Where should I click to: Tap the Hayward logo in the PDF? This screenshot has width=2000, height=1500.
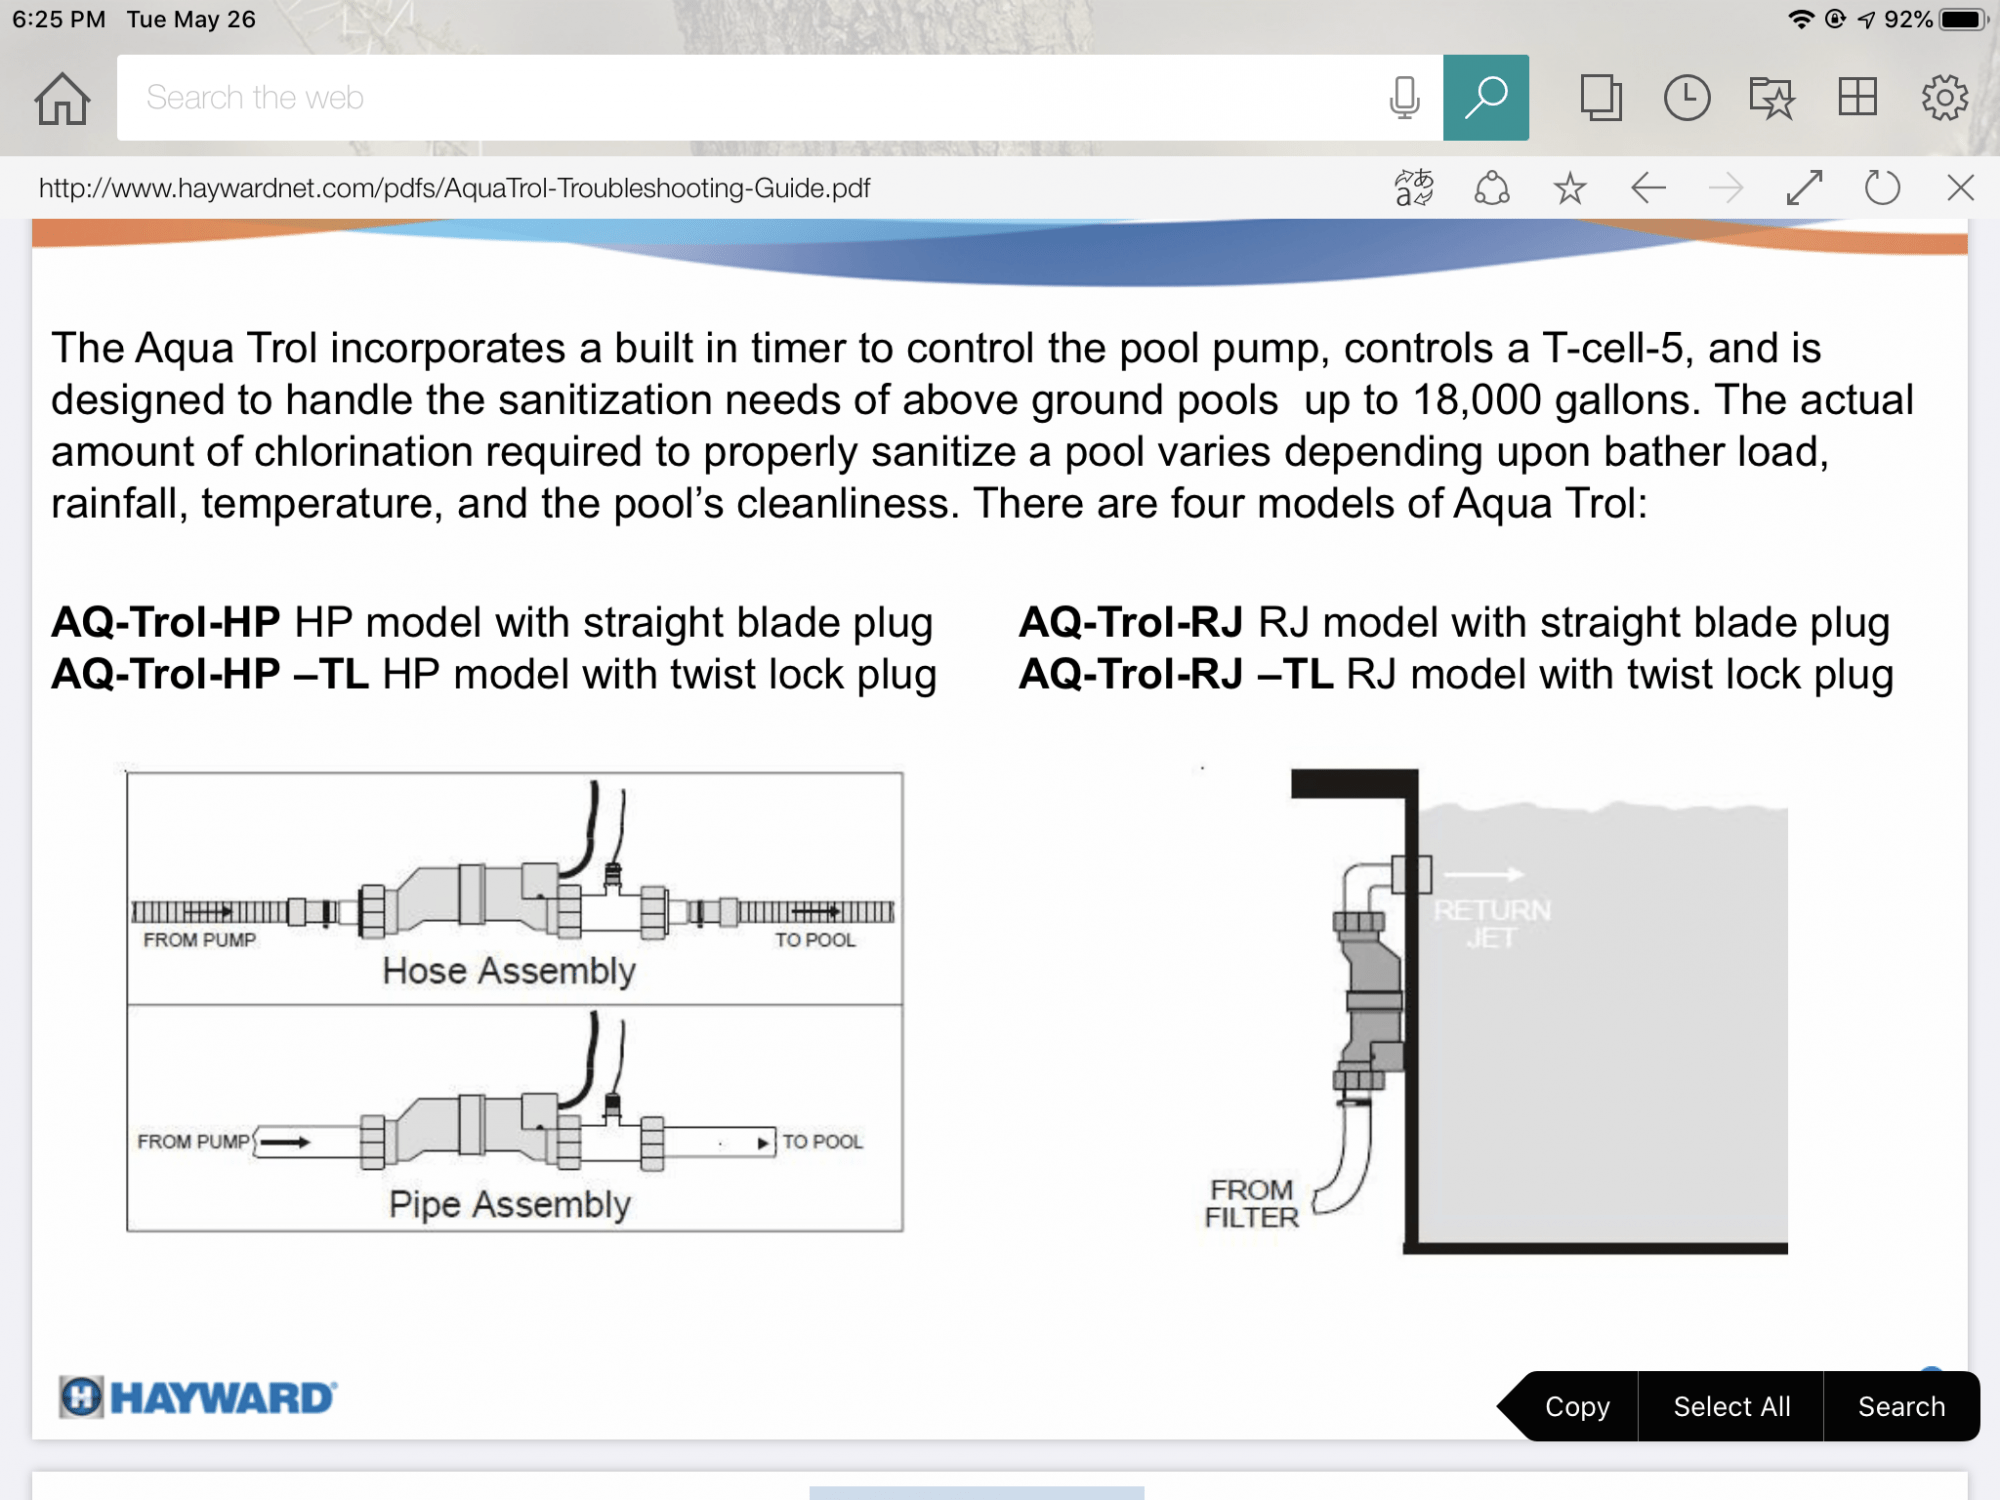198,1397
